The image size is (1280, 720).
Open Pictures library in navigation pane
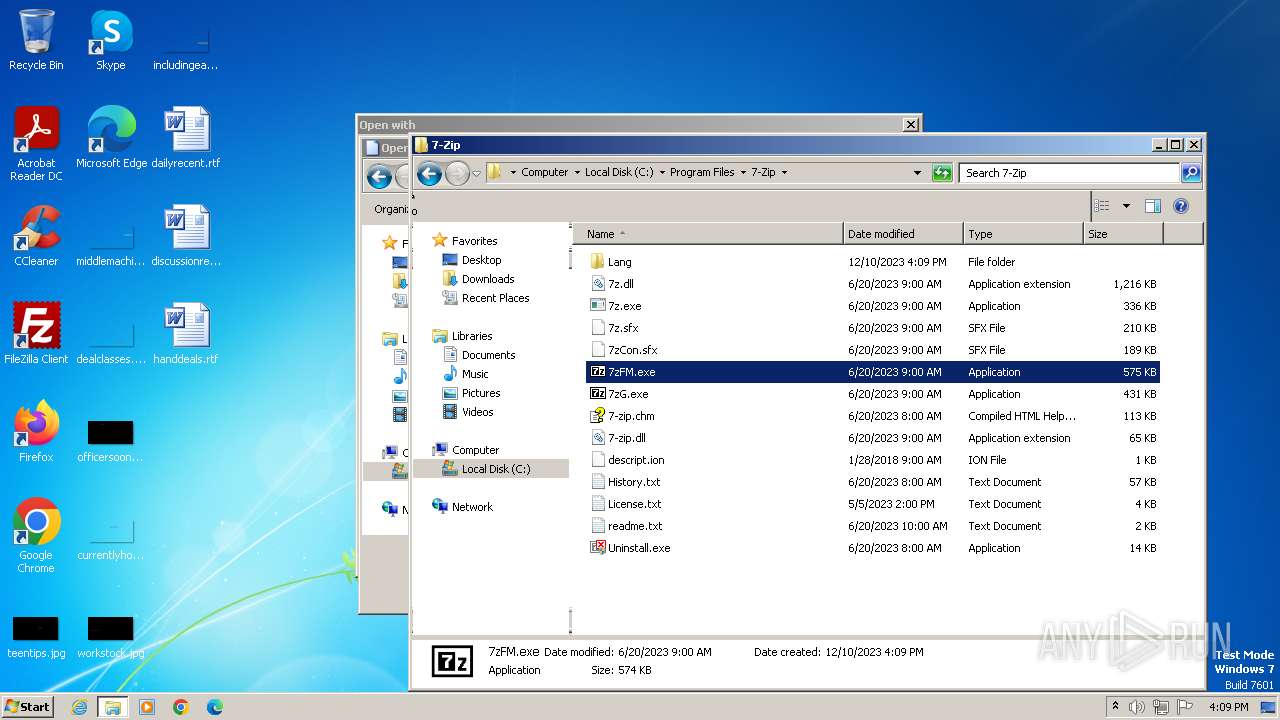(481, 393)
